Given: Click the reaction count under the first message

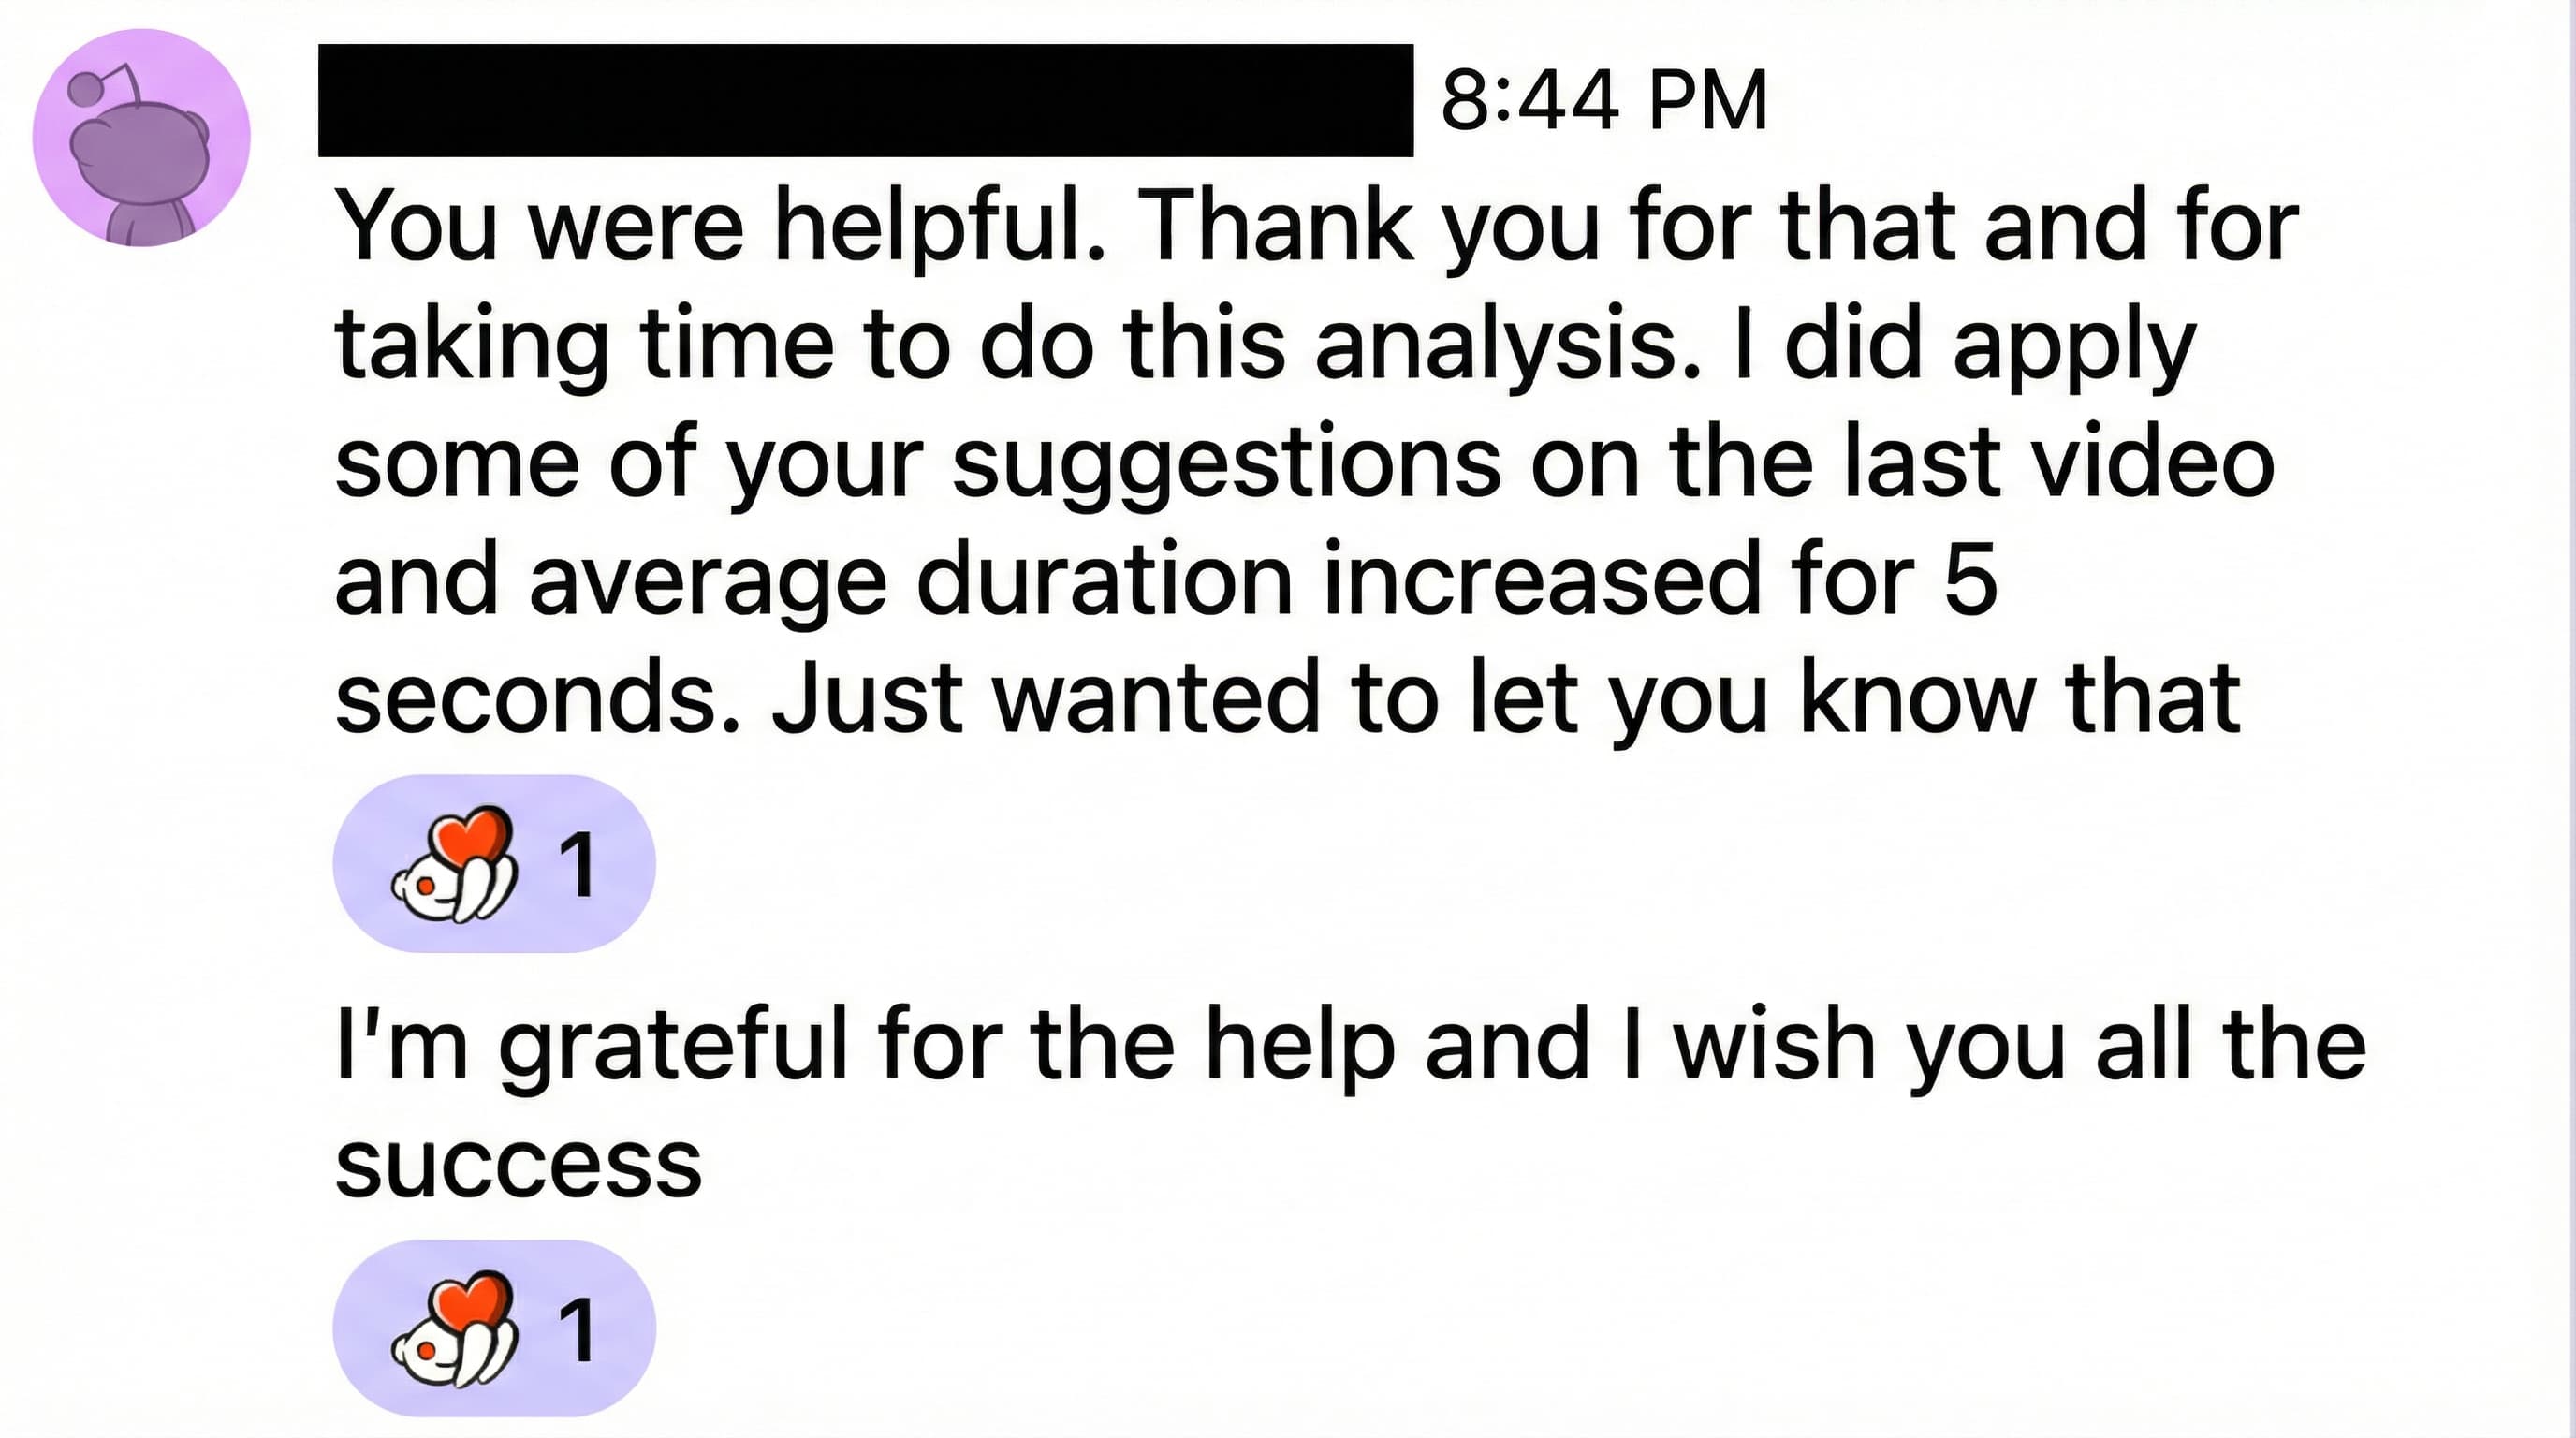Looking at the screenshot, I should 577,864.
